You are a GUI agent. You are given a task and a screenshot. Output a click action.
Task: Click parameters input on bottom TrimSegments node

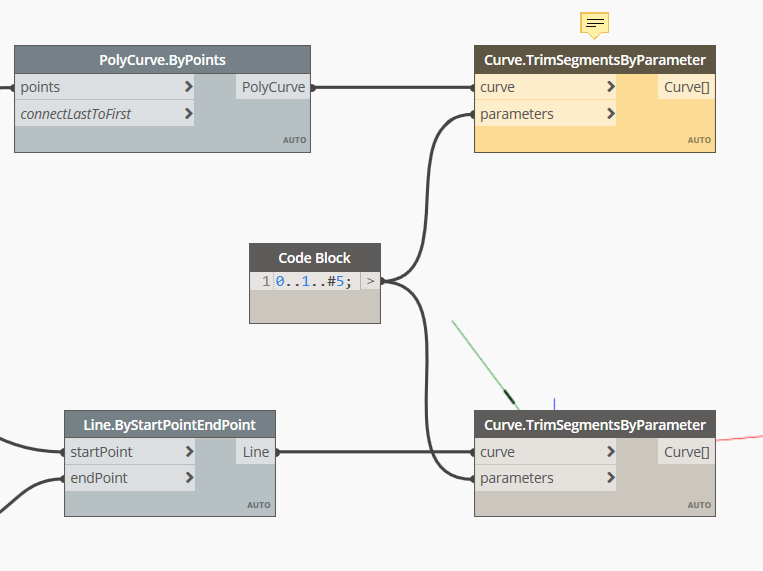point(545,478)
